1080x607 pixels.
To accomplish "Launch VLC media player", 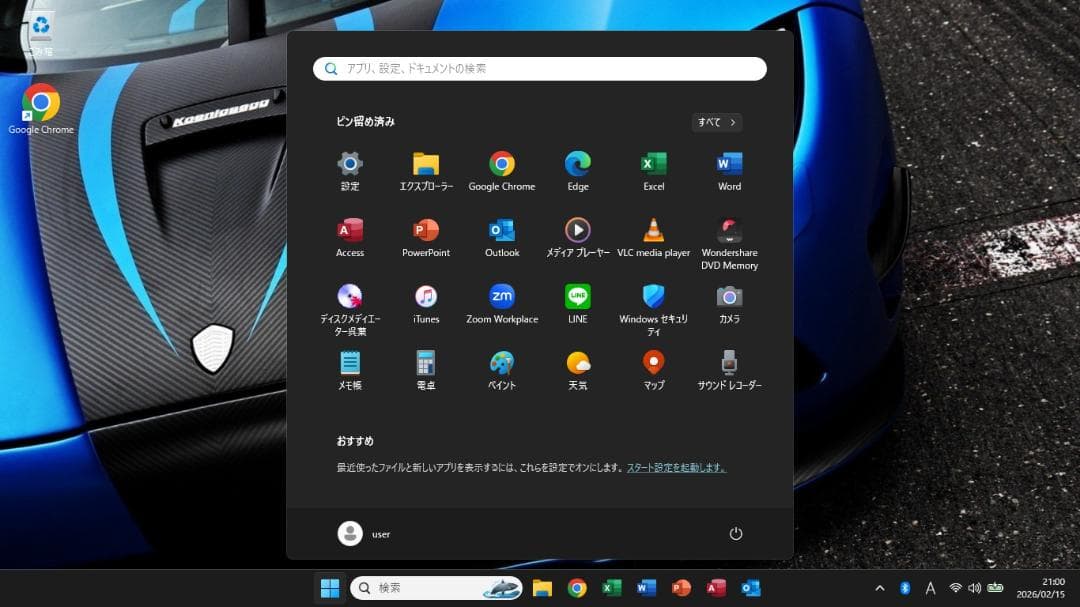I will pyautogui.click(x=653, y=238).
